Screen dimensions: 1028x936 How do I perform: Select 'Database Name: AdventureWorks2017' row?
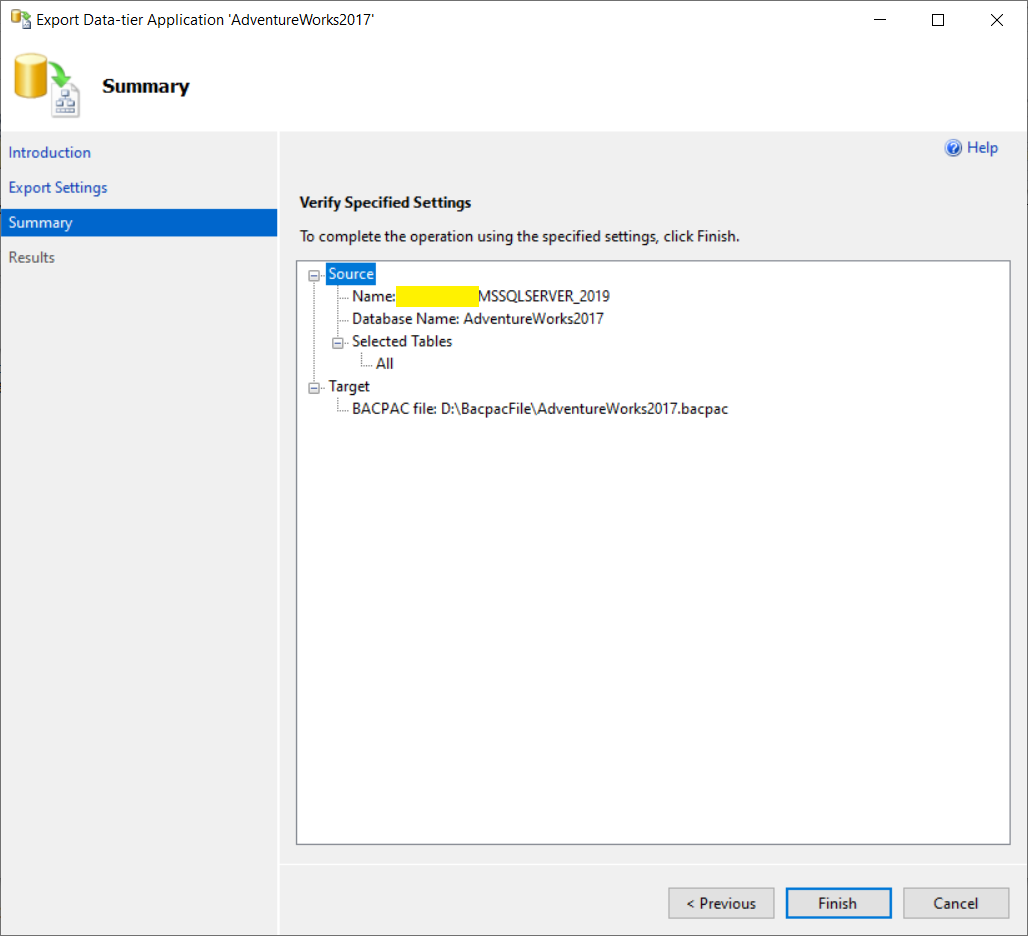tap(477, 319)
